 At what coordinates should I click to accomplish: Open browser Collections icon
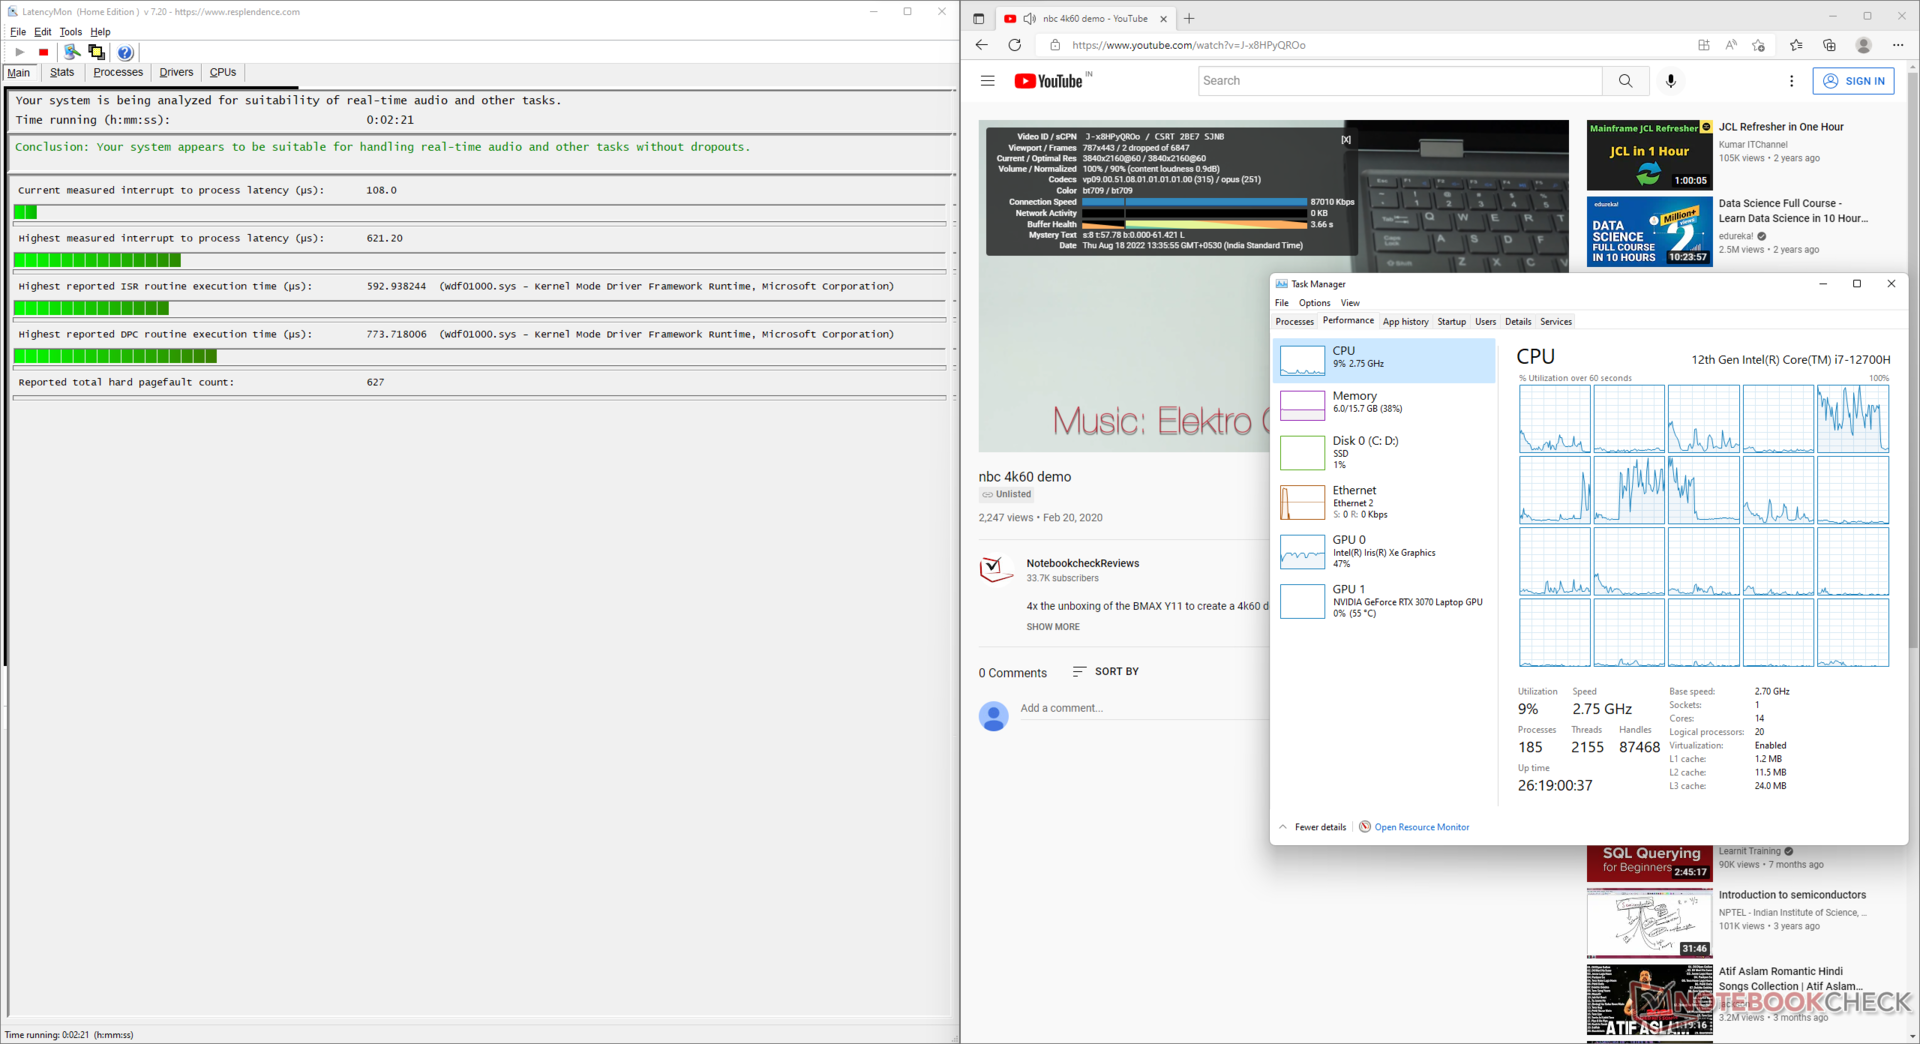[x=1829, y=45]
